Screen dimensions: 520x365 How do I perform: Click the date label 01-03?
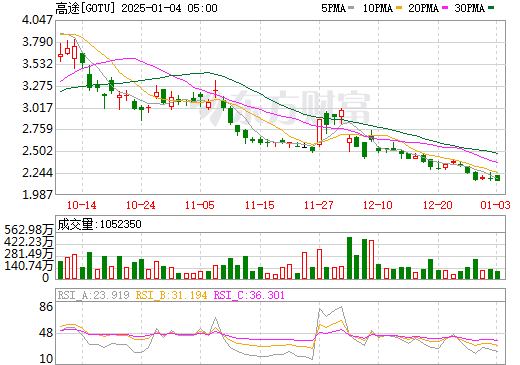[495, 205]
